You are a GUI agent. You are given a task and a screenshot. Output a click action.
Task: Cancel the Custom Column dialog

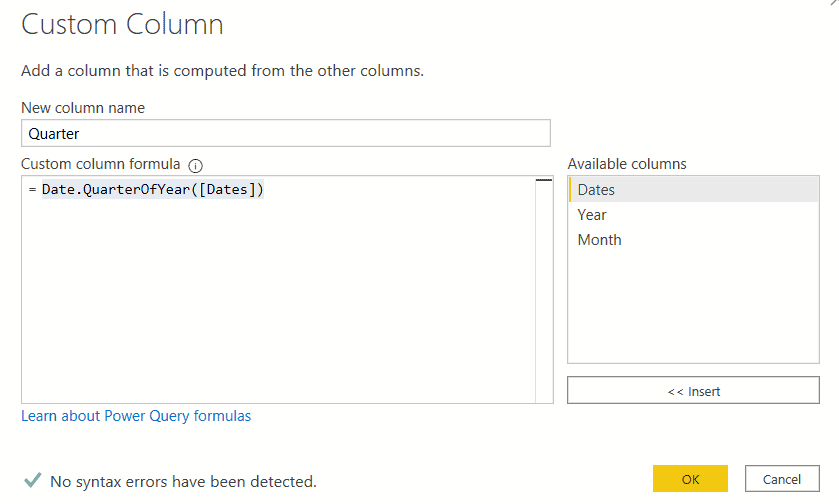tap(782, 479)
